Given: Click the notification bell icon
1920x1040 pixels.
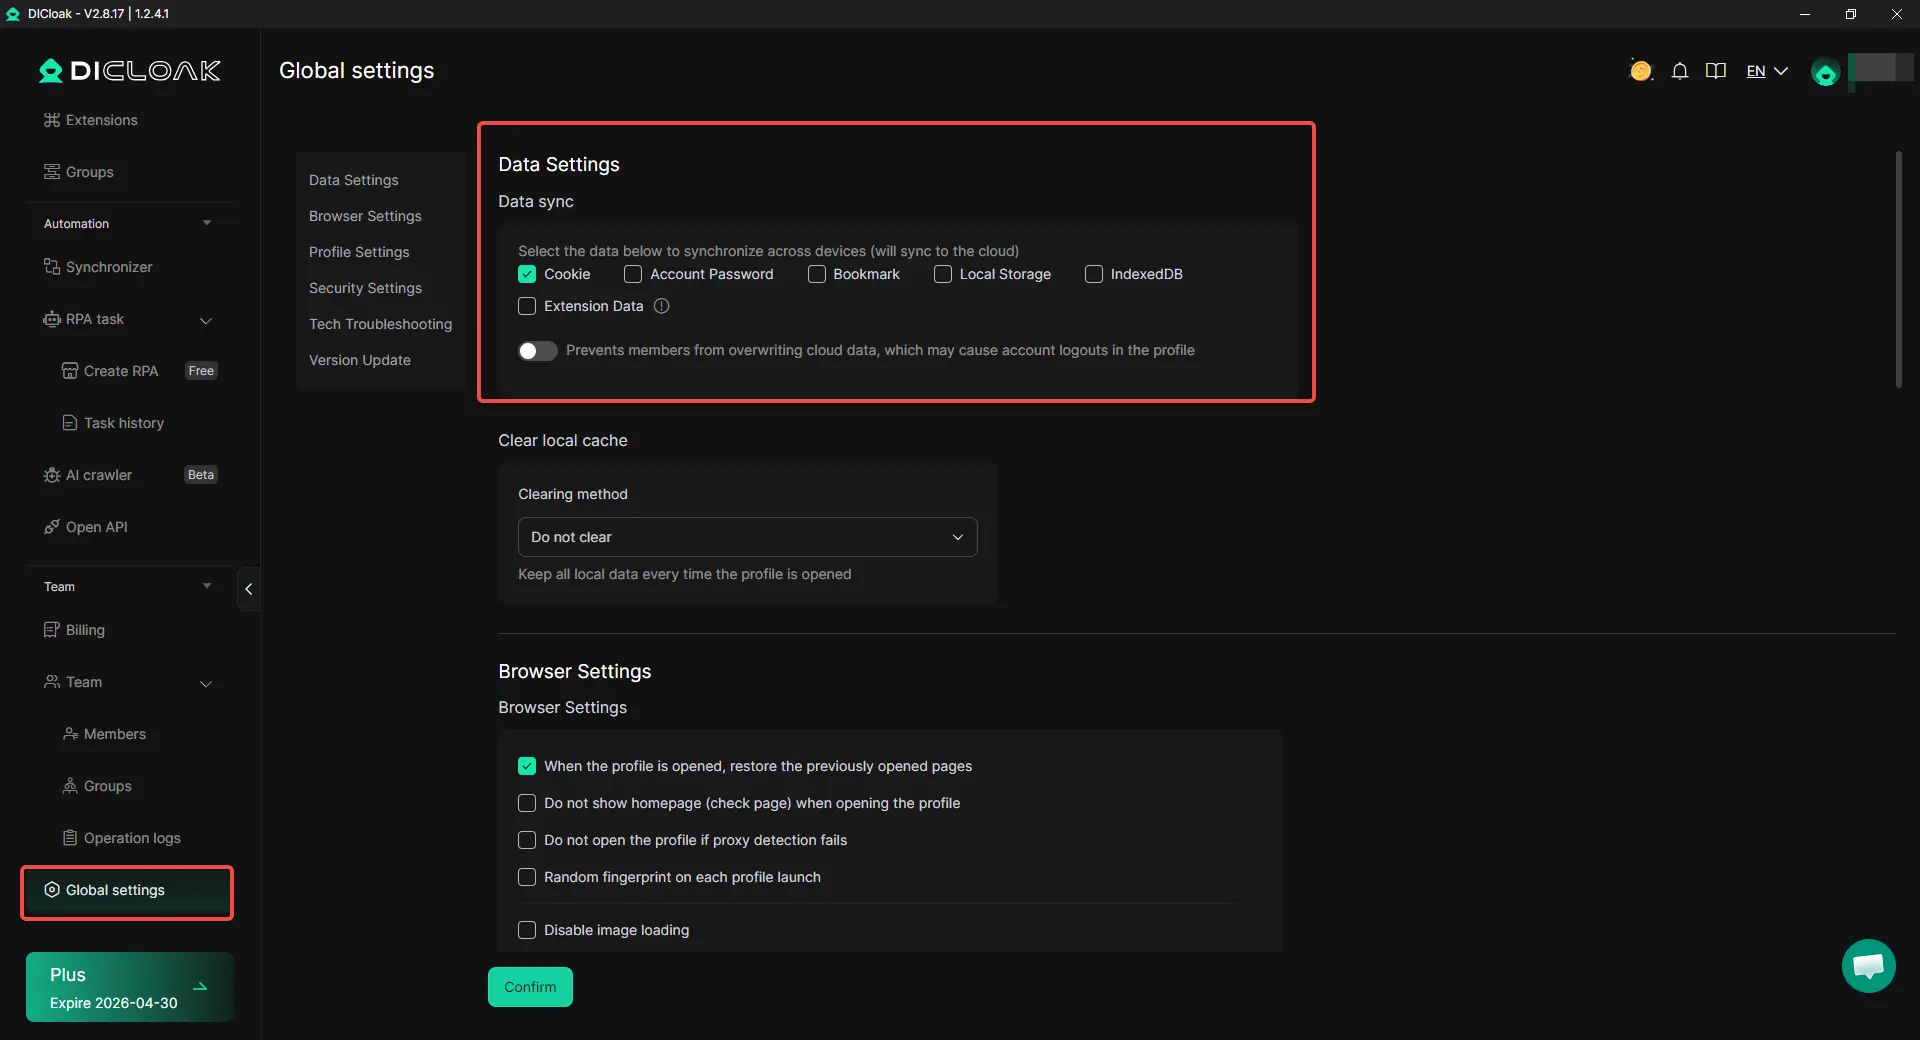Looking at the screenshot, I should click(1680, 71).
